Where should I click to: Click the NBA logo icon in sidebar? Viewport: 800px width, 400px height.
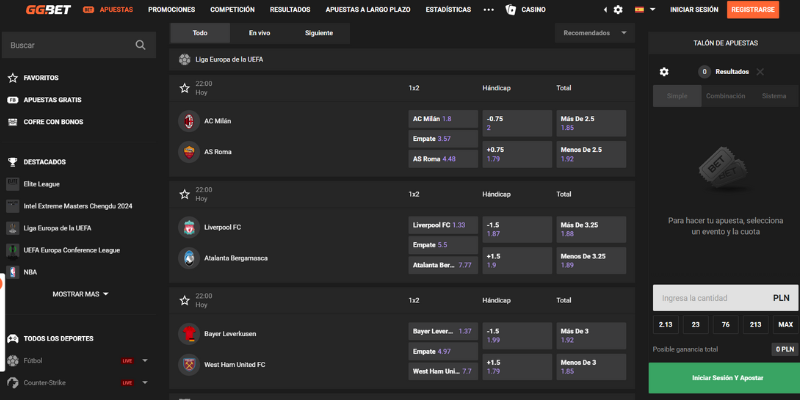pos(13,272)
